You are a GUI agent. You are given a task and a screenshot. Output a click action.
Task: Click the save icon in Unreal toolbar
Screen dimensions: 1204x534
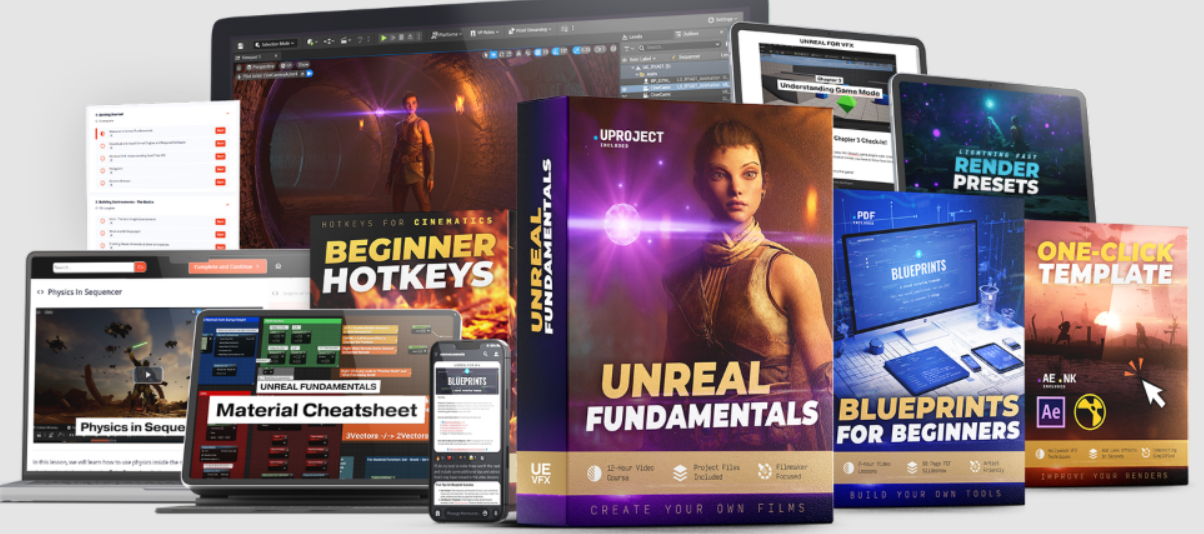click(x=240, y=45)
